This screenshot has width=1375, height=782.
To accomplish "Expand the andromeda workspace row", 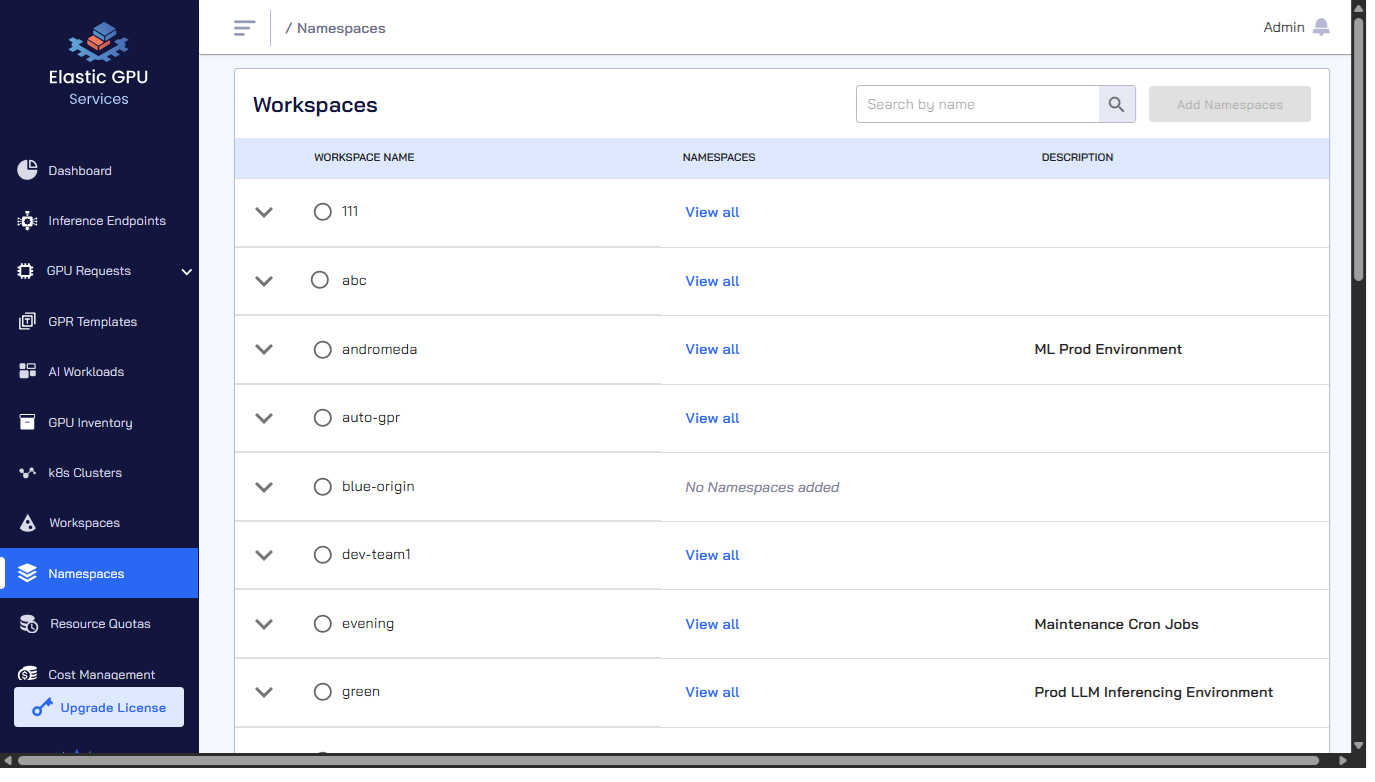I will point(264,349).
